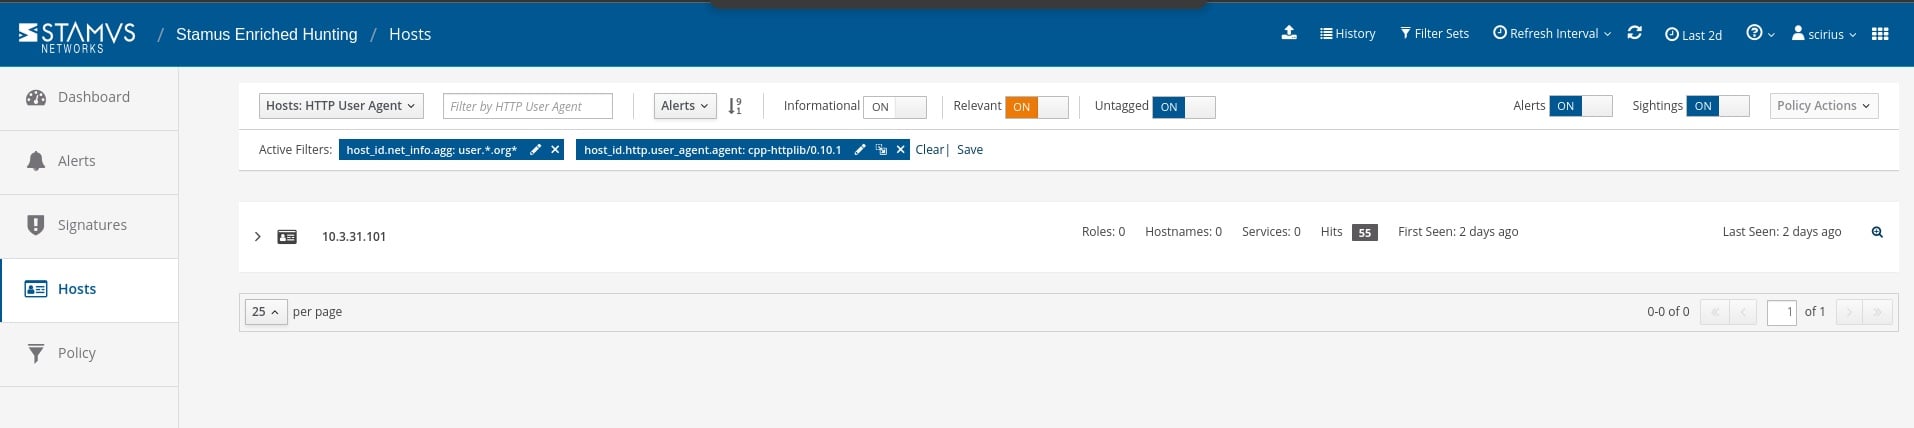Screen dimensions: 1914x428
Task: Open Hosts: HTTP User Agent dropdown
Action: click(341, 106)
